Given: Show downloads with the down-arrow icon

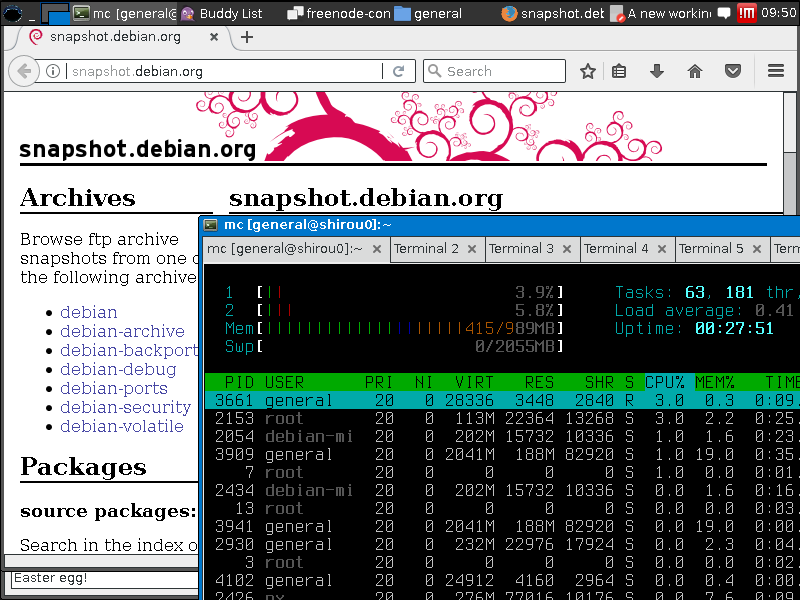Looking at the screenshot, I should tap(657, 71).
